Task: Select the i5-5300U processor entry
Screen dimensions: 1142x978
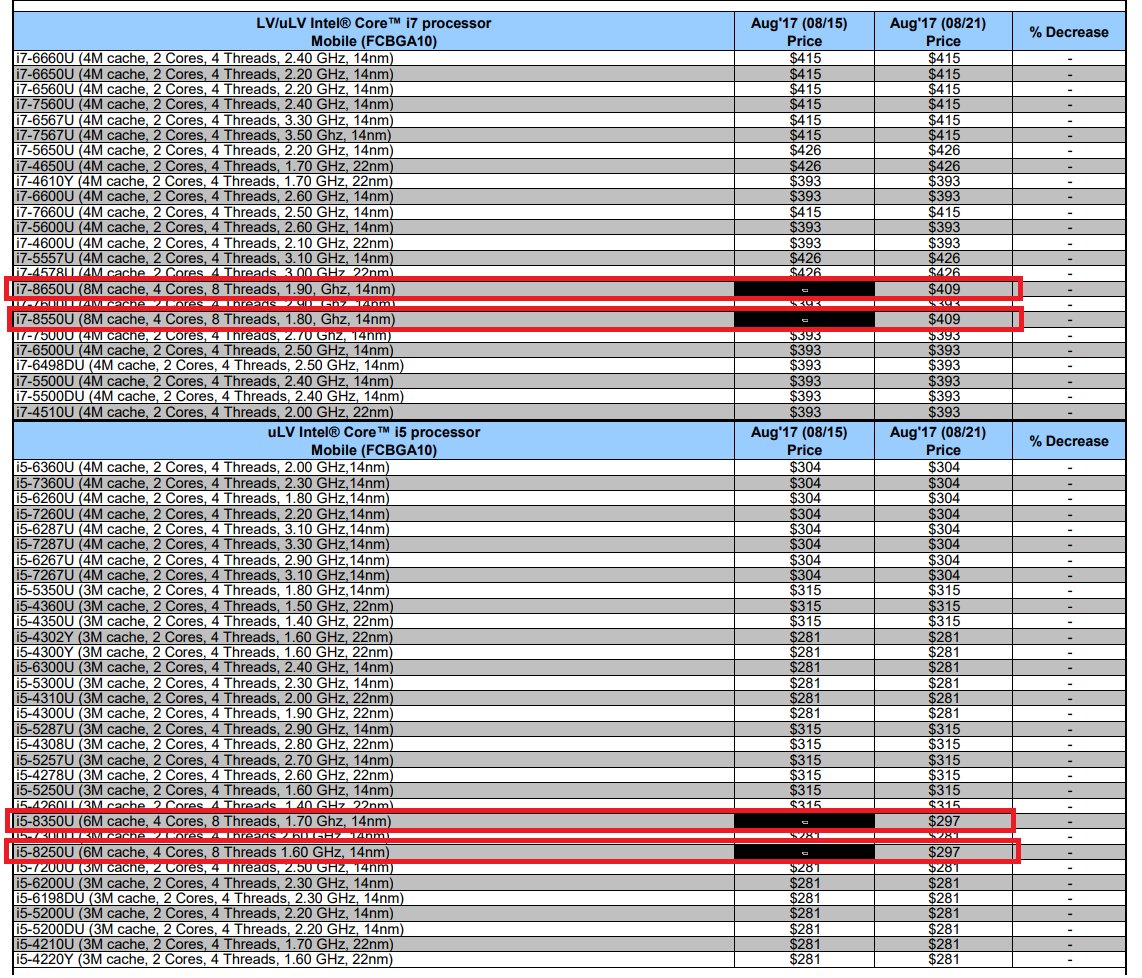Action: (205, 684)
